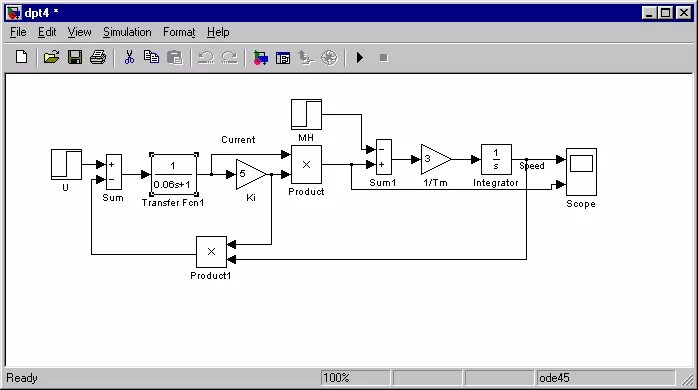Click the Scope block name label
This screenshot has height=390, width=698.
581,204
